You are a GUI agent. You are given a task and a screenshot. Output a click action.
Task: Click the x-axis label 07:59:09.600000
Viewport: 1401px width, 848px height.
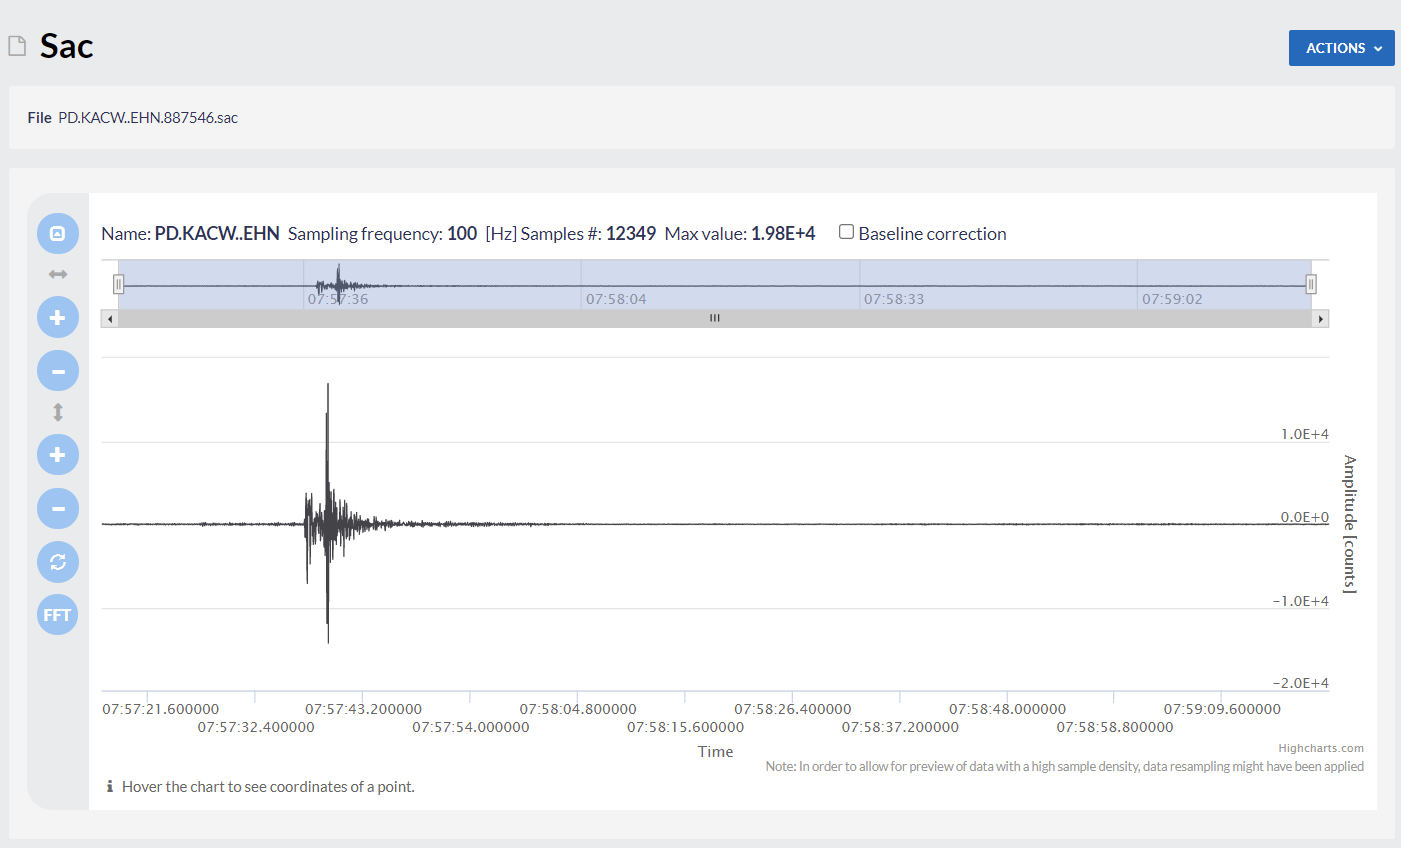[1222, 709]
